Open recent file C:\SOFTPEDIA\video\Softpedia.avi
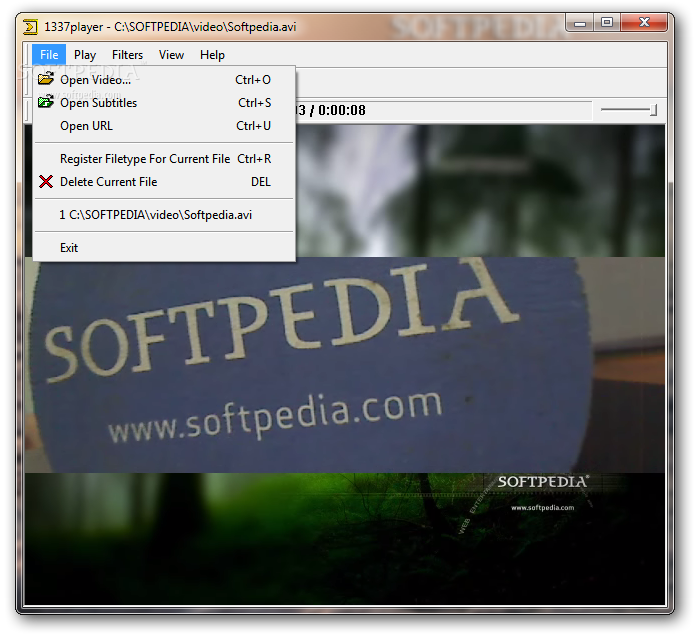 (x=164, y=215)
